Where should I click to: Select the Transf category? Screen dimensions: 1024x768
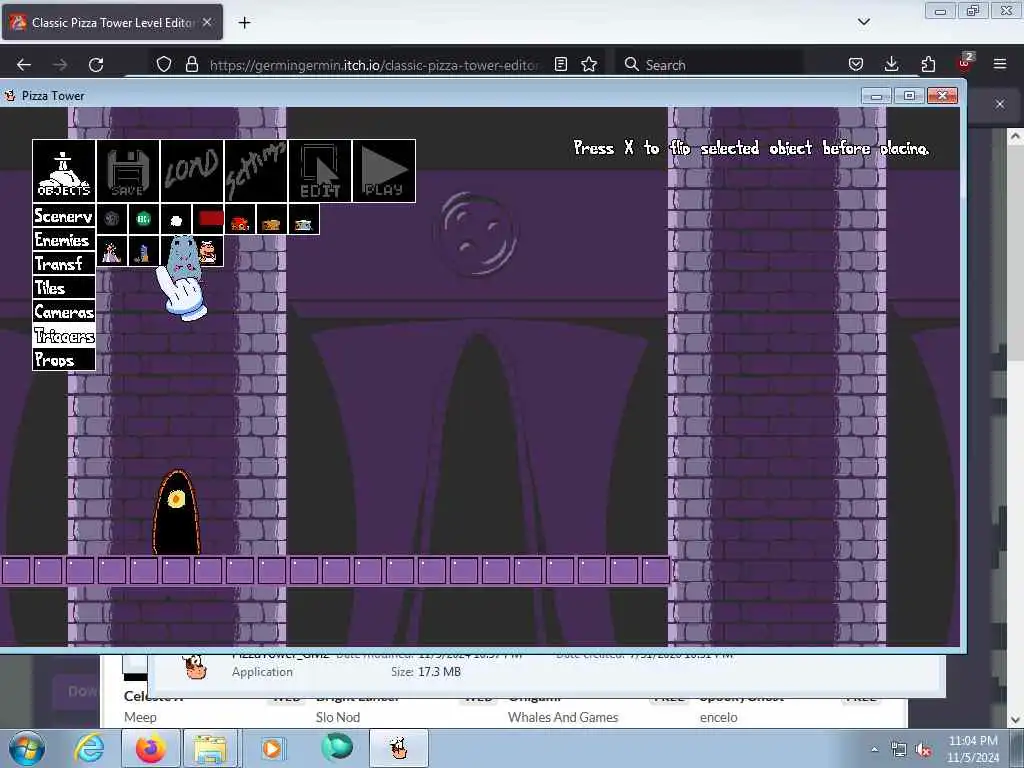64,264
